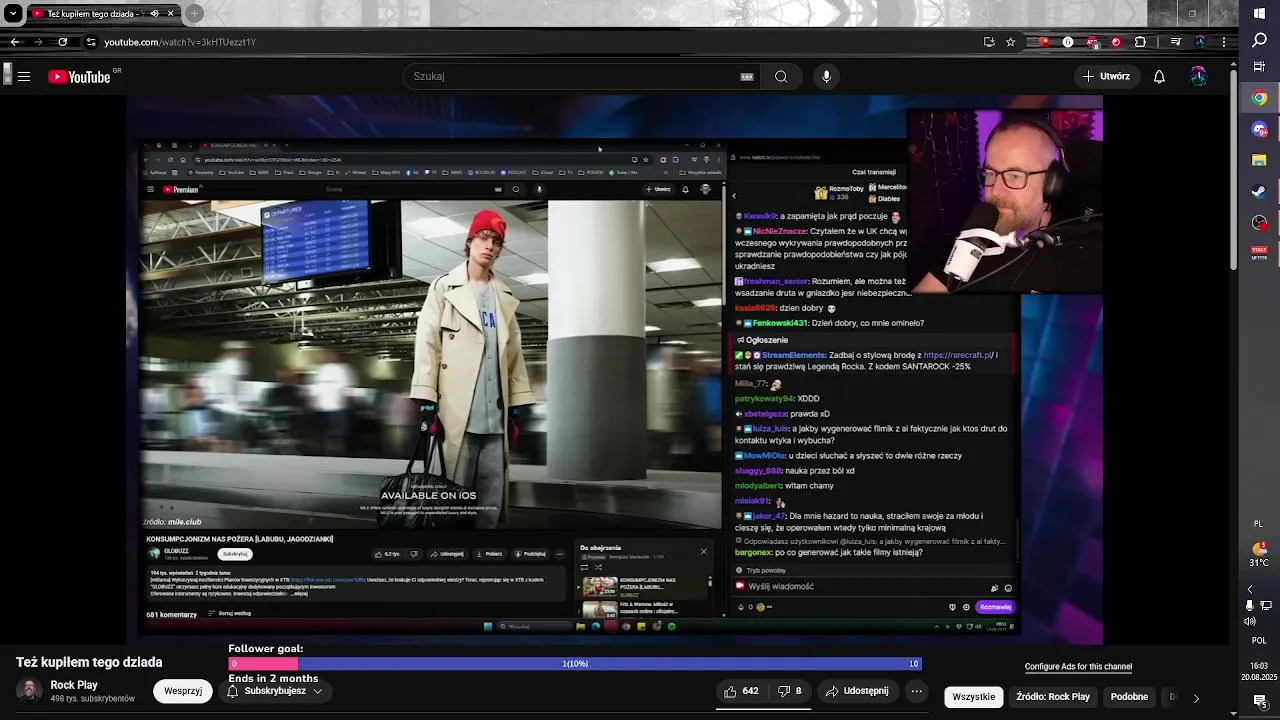Open the Rock Play channel name link
1280x720 pixels.
click(x=74, y=685)
